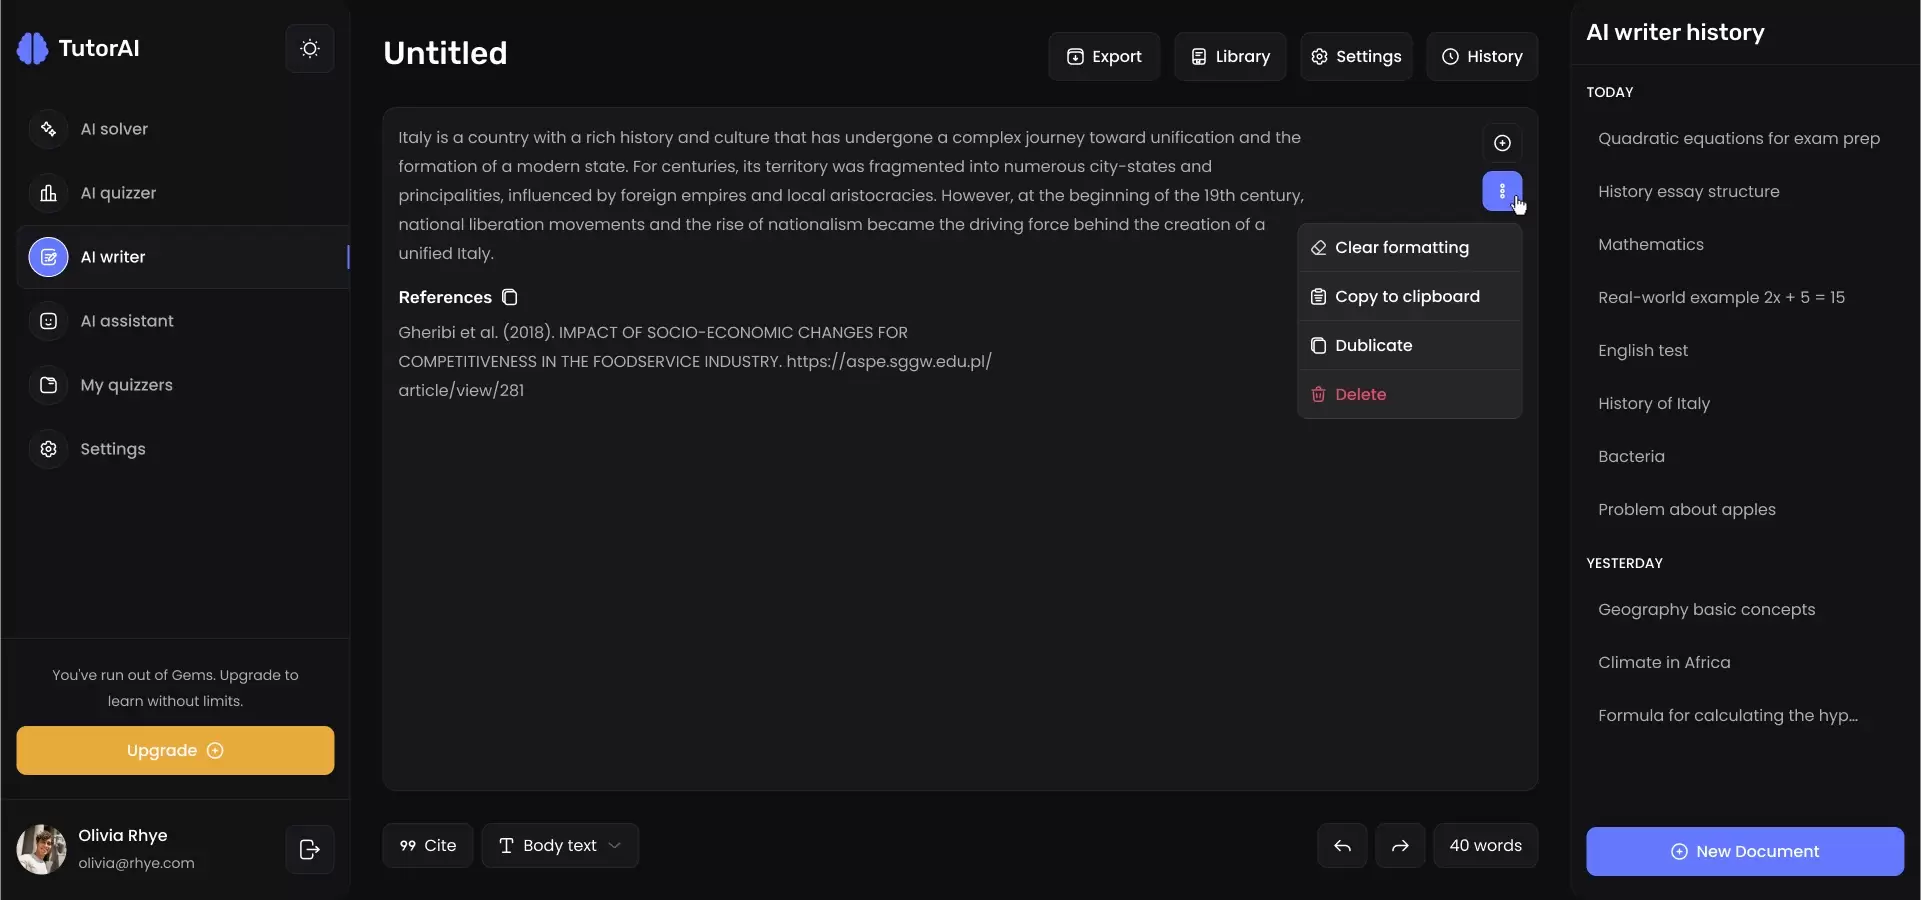Choose Copy to clipboard option
The width and height of the screenshot is (1921, 900).
tap(1407, 296)
